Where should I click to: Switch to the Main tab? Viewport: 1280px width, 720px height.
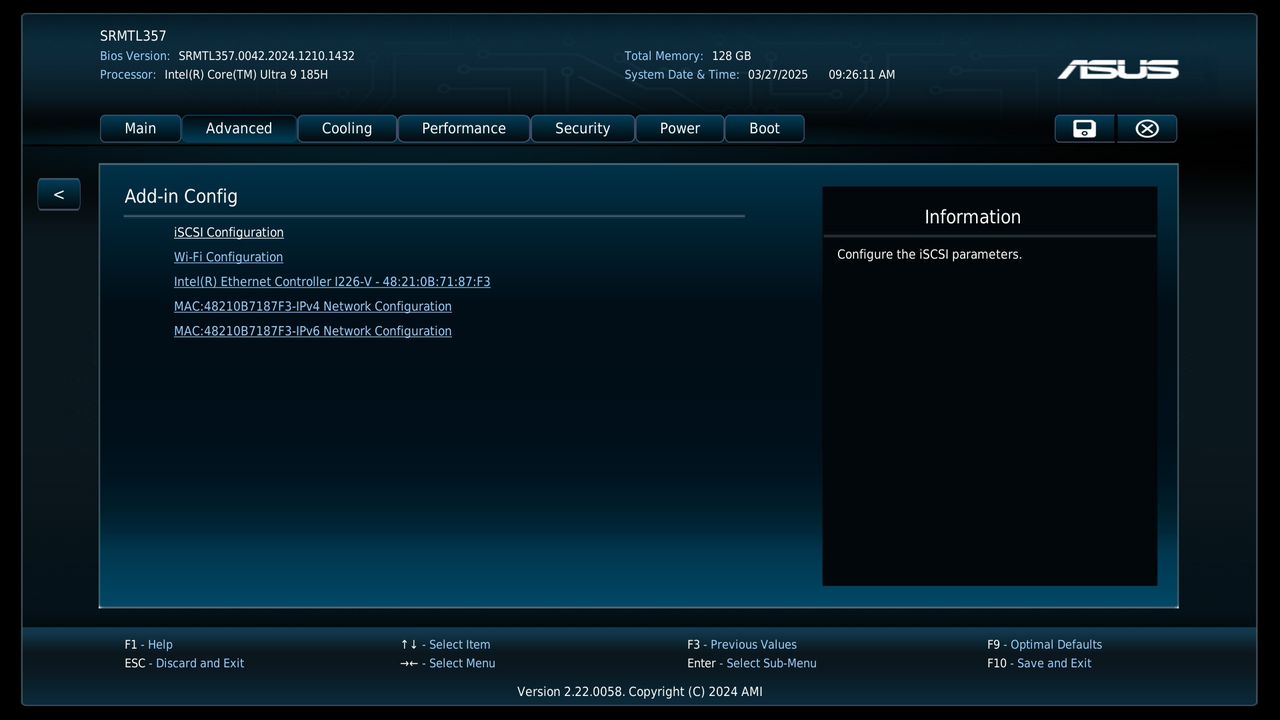click(140, 129)
